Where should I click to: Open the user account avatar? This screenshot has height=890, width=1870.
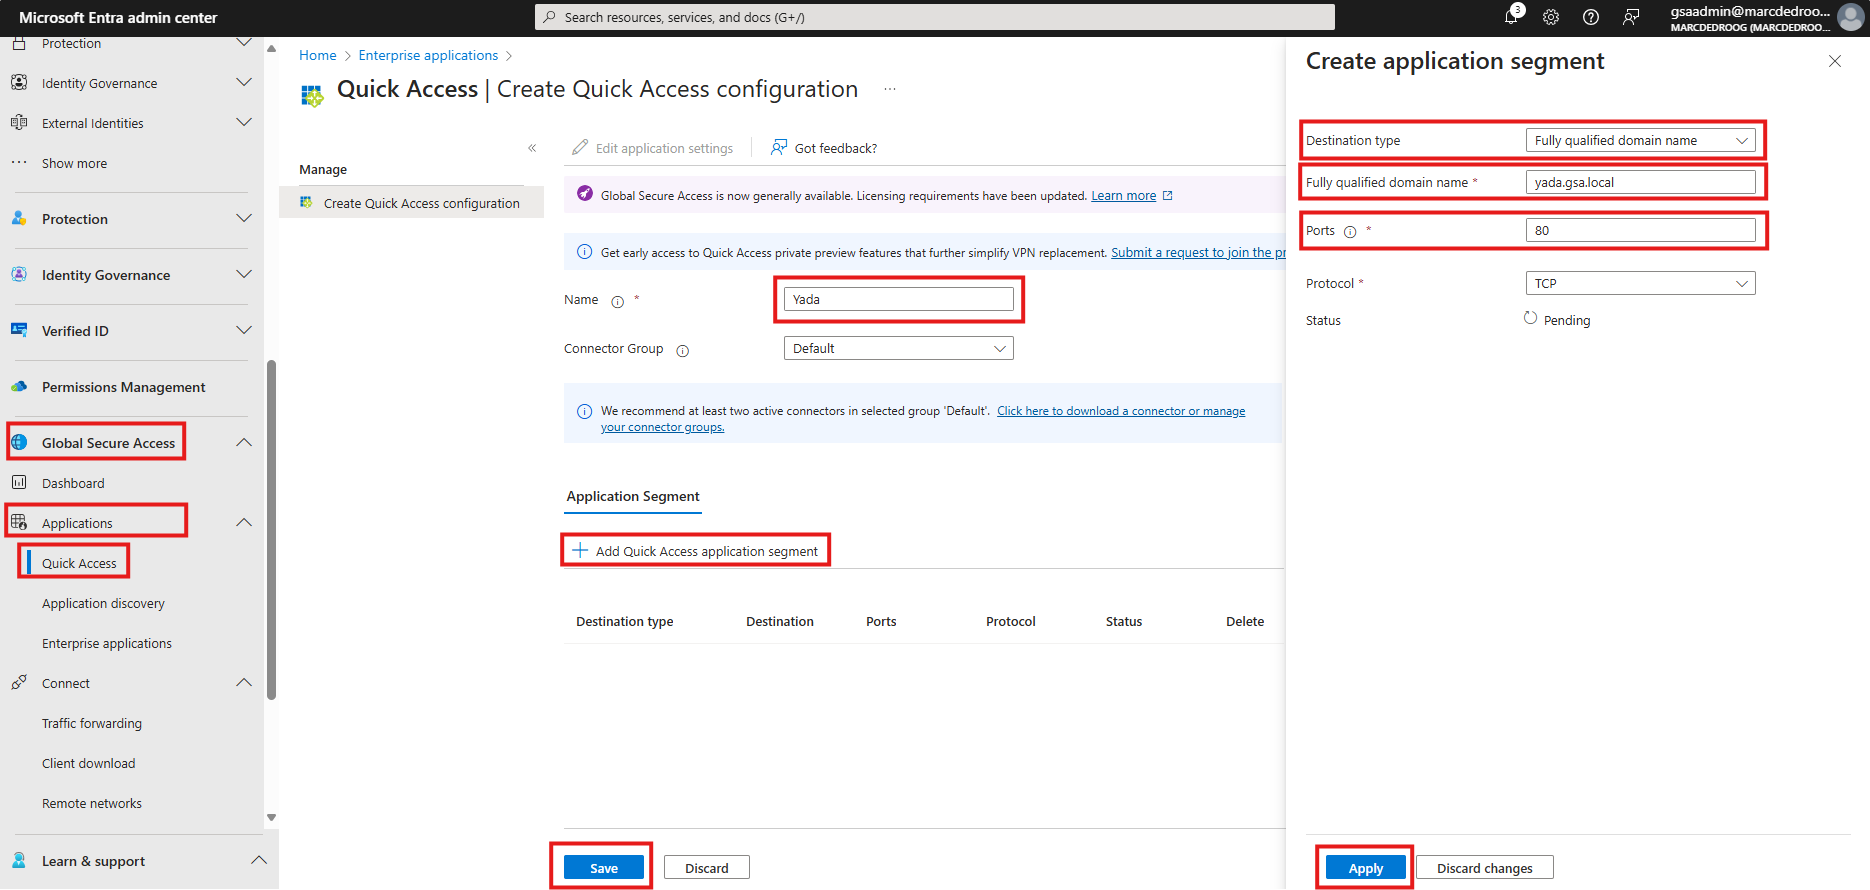[1851, 17]
